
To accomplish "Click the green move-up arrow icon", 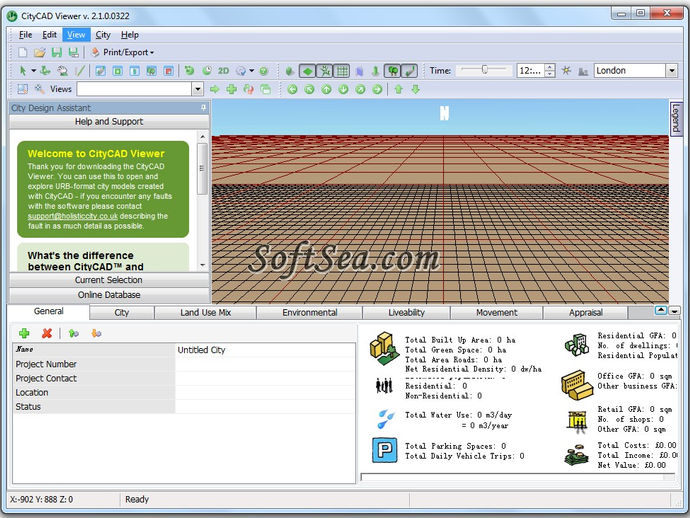I will [399, 89].
